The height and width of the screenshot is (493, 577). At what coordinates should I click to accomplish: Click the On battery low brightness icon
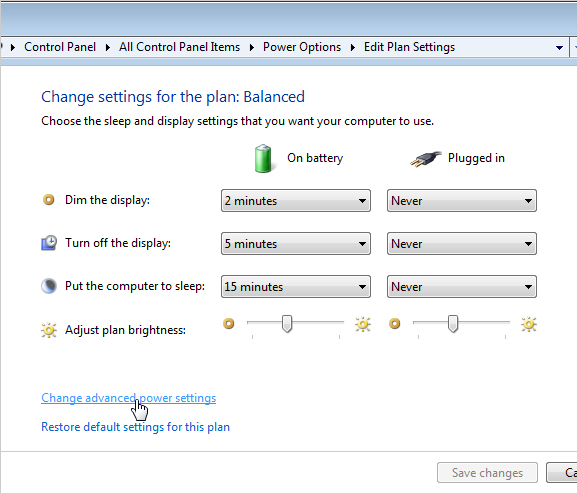(x=229, y=324)
